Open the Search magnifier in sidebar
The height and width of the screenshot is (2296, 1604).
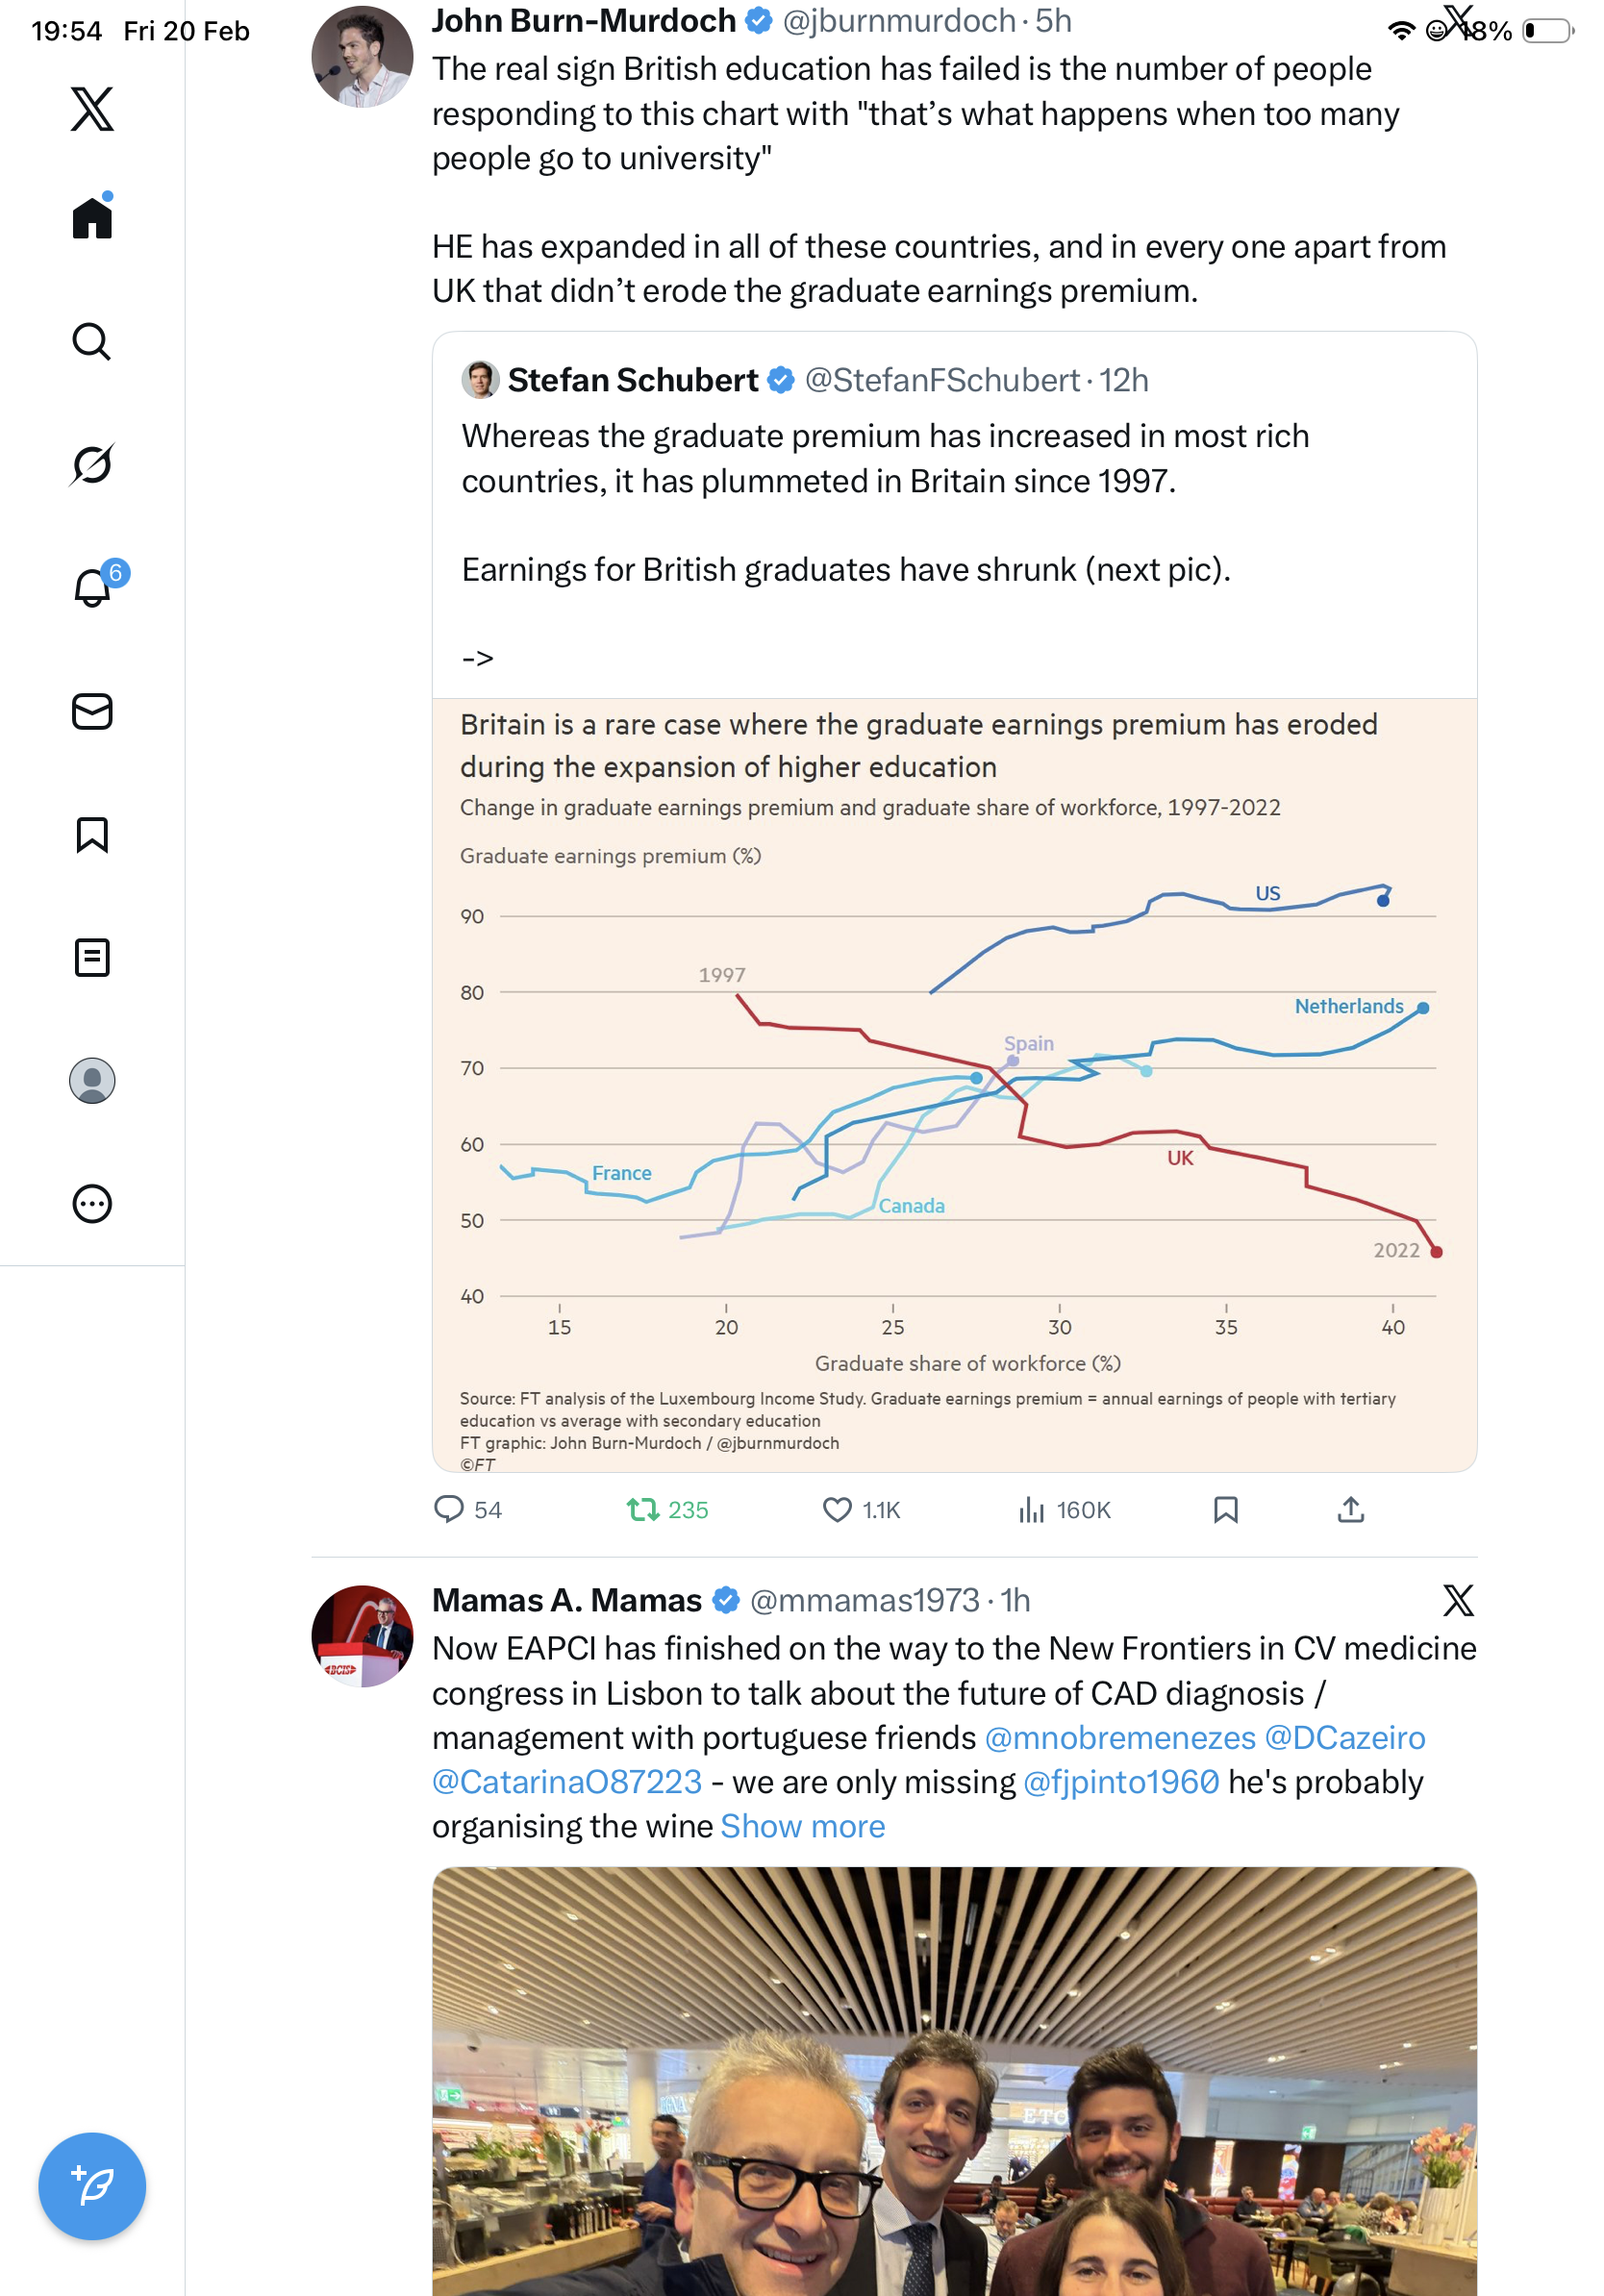92,342
